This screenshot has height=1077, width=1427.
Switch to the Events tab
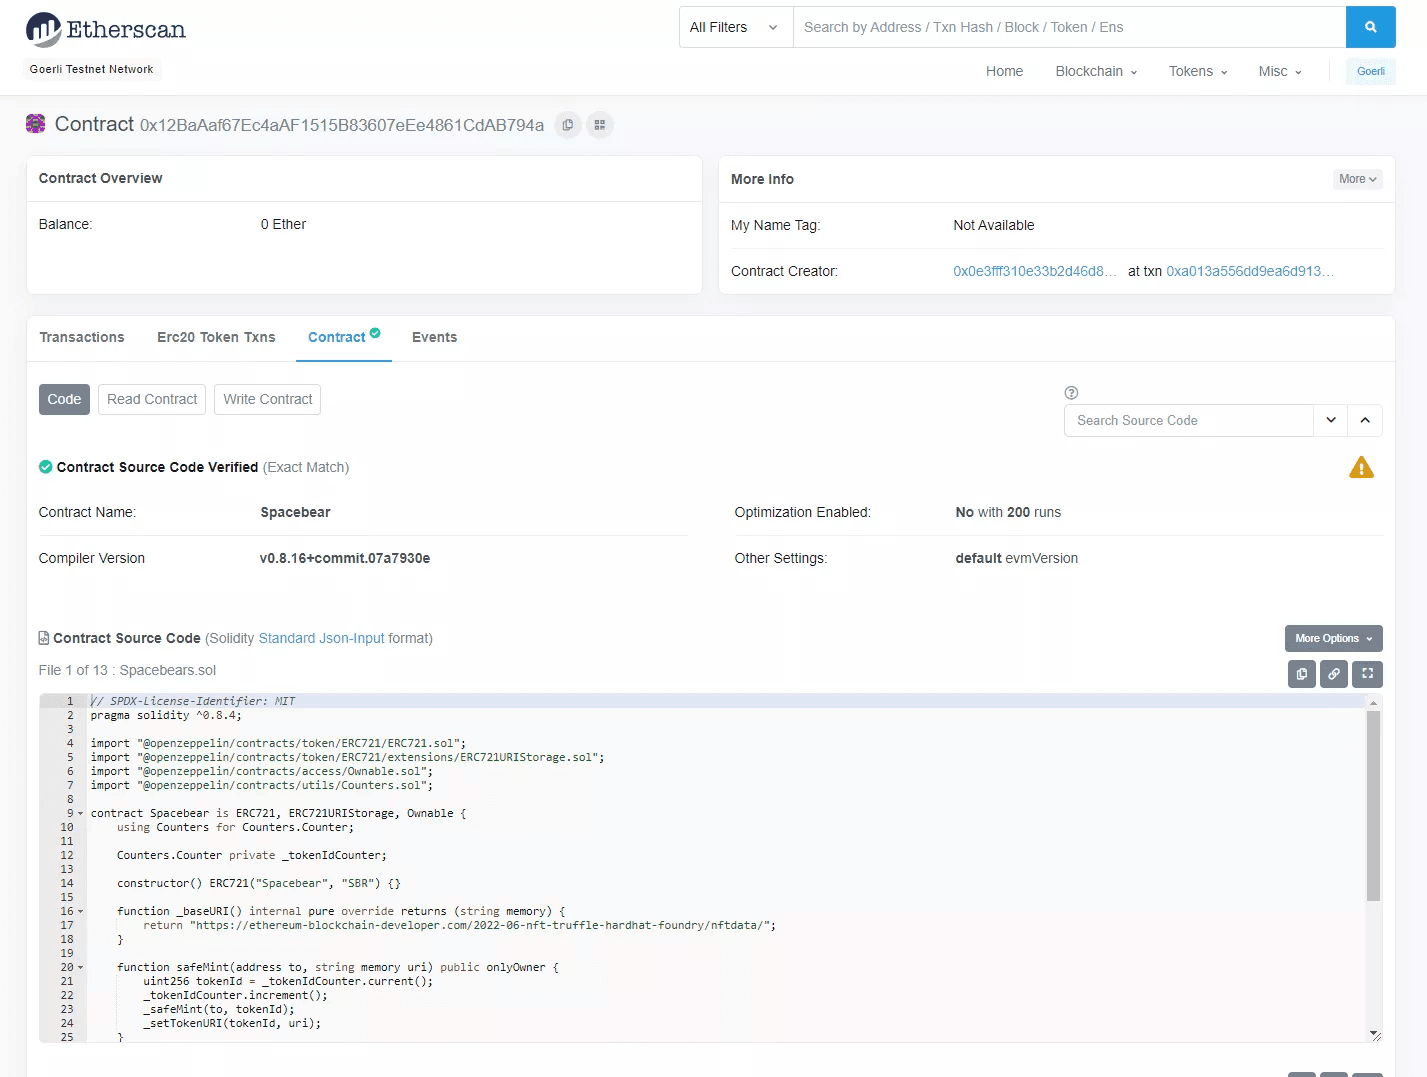click(x=434, y=337)
